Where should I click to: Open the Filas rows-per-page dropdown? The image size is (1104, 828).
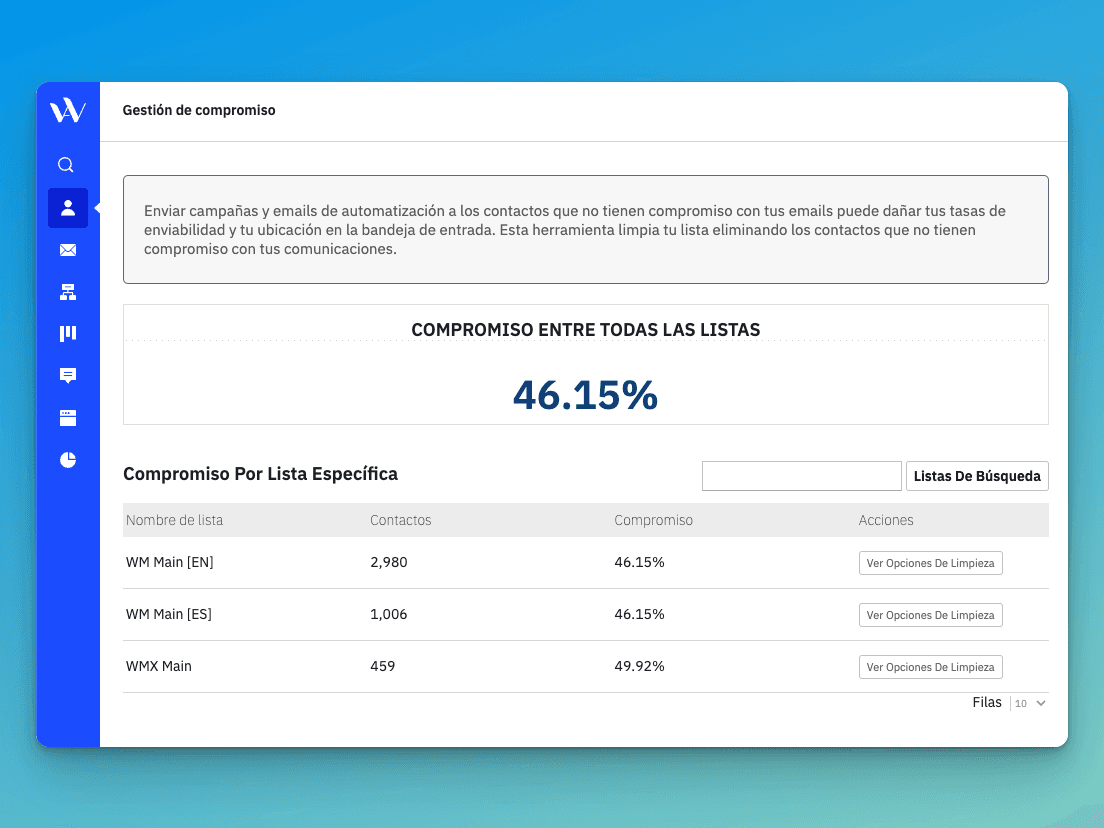pyautogui.click(x=1030, y=703)
